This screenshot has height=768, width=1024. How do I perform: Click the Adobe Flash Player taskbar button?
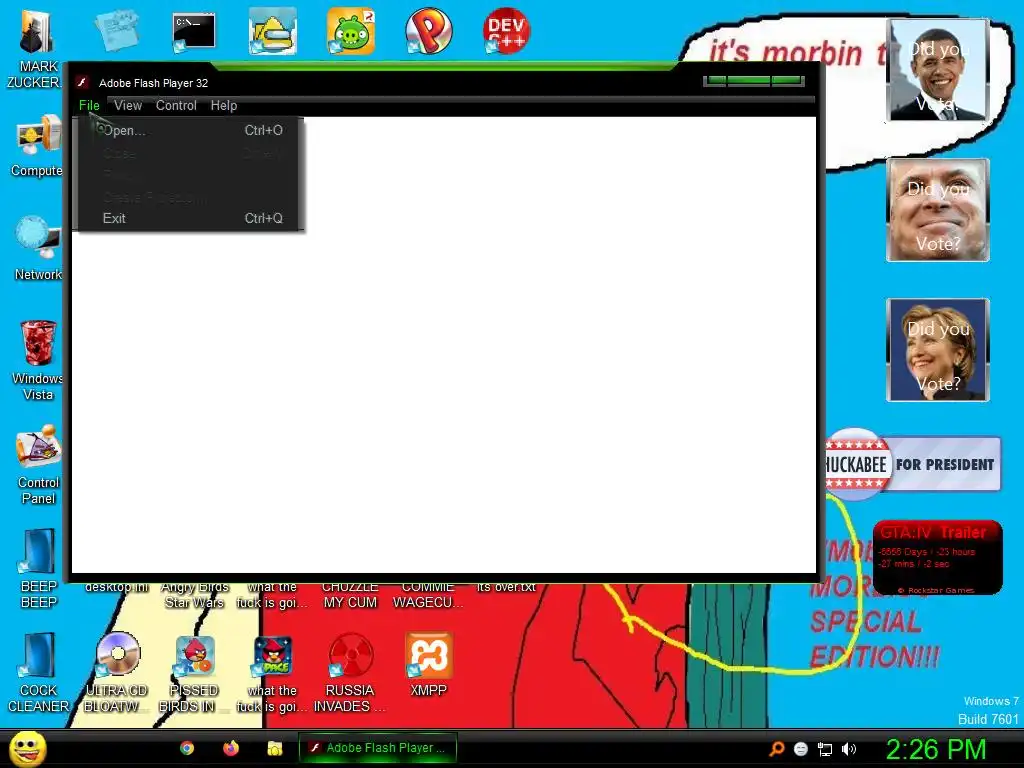click(377, 748)
